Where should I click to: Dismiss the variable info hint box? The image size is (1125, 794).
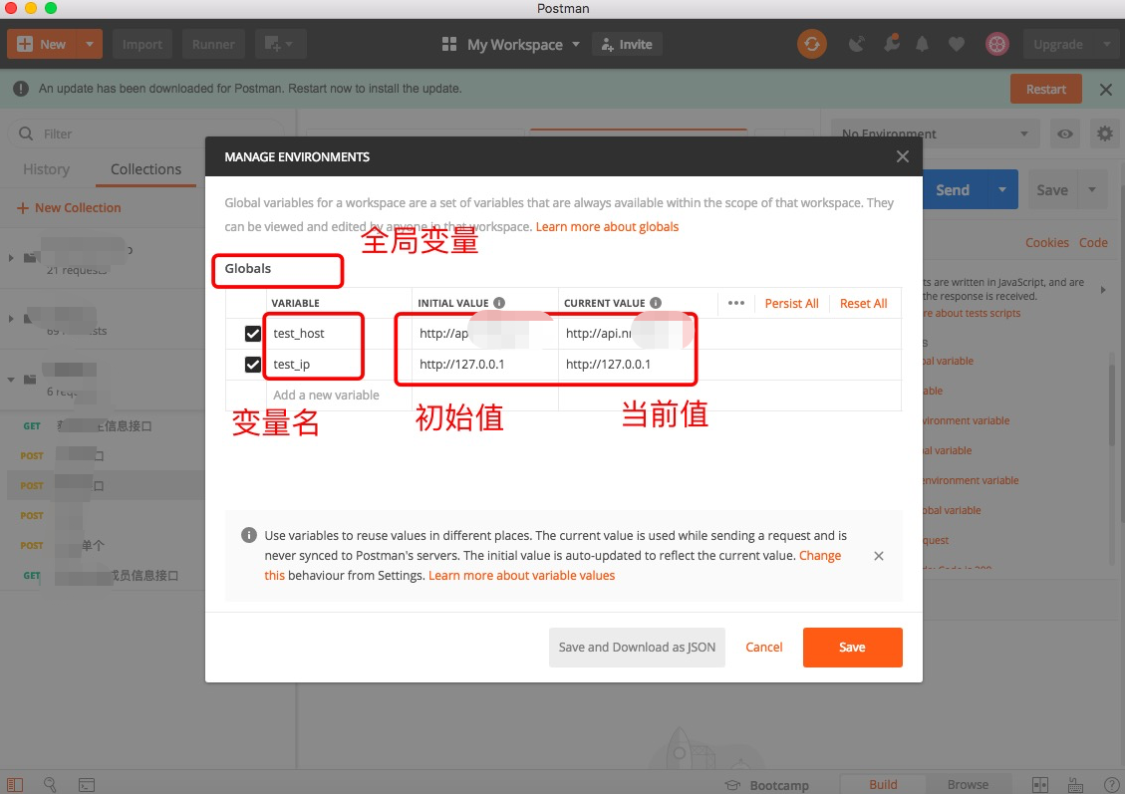(878, 556)
